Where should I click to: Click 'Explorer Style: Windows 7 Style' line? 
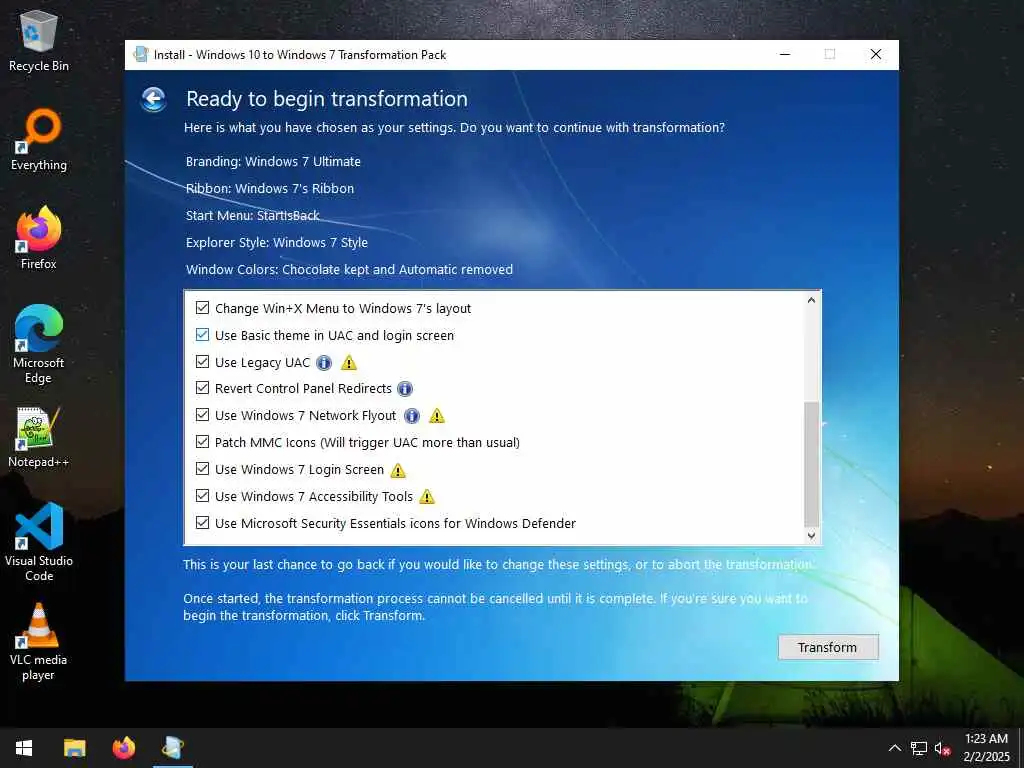[x=277, y=242]
